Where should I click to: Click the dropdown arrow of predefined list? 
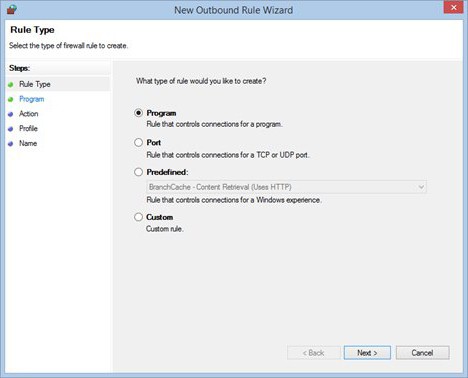tap(421, 187)
